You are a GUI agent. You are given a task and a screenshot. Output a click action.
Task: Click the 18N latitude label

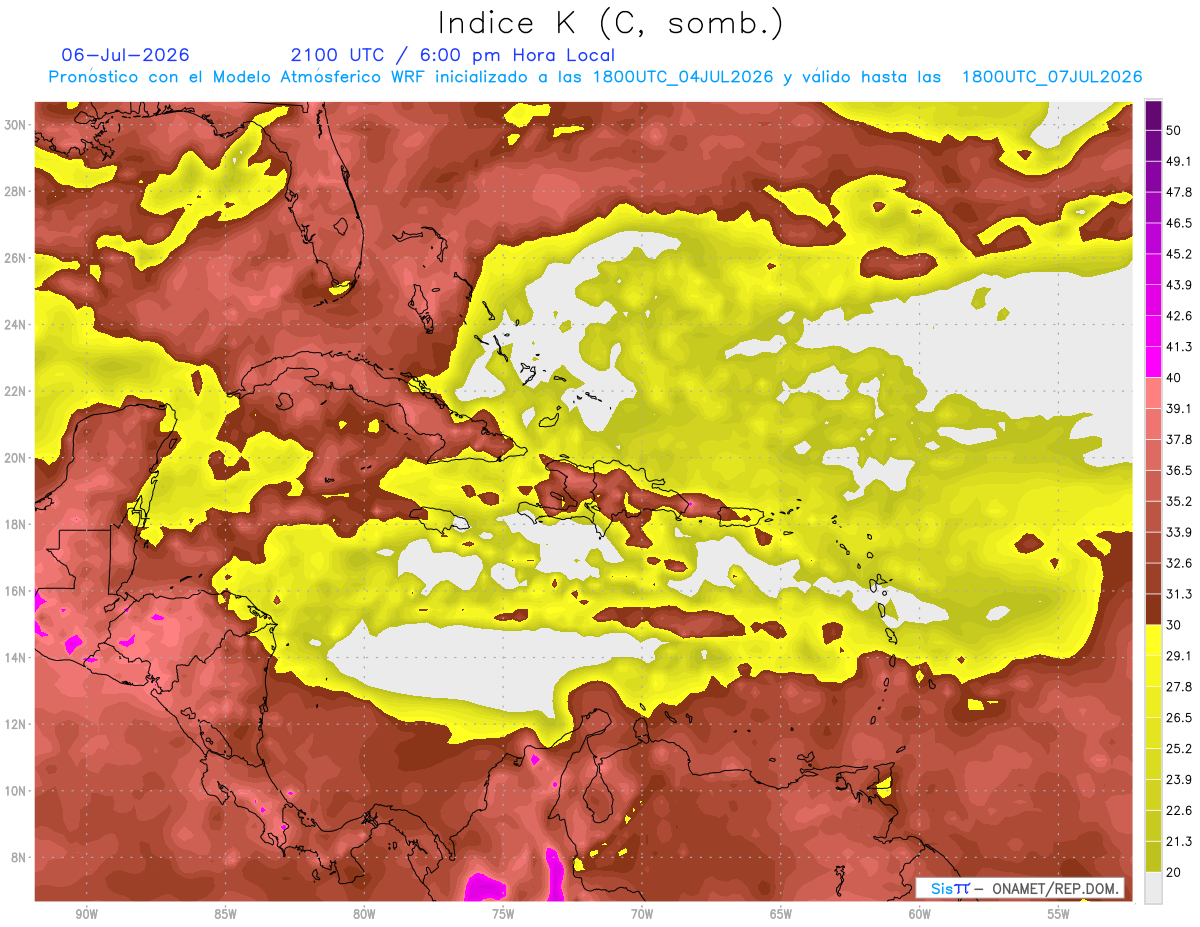17,525
